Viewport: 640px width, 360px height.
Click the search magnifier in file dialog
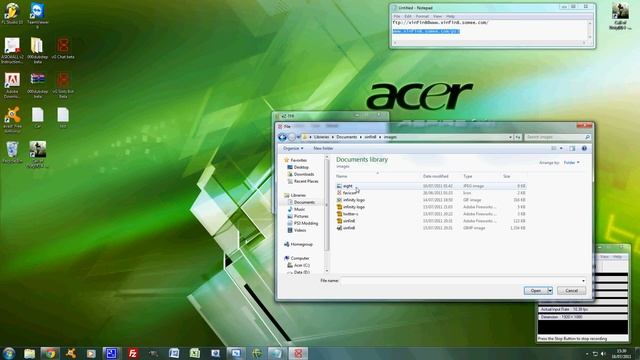point(587,137)
